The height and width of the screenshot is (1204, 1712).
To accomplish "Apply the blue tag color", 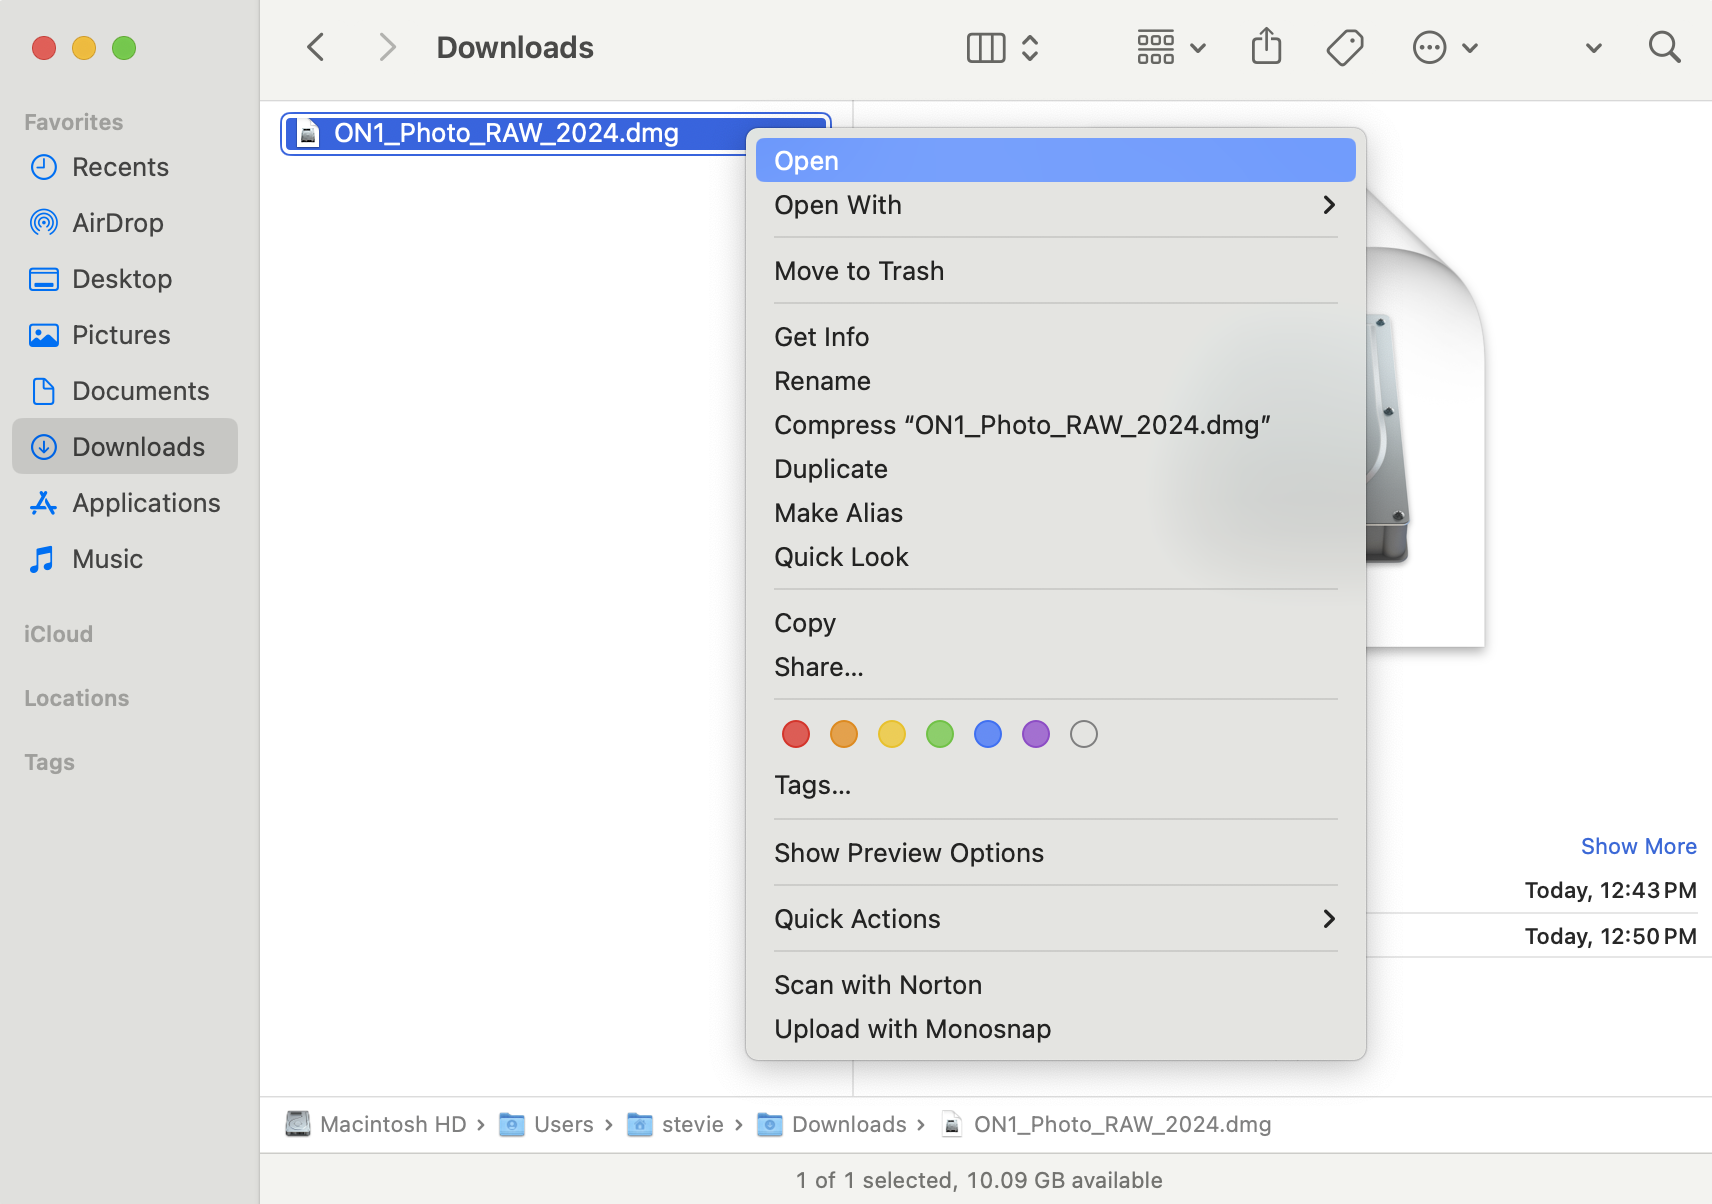I will [988, 734].
